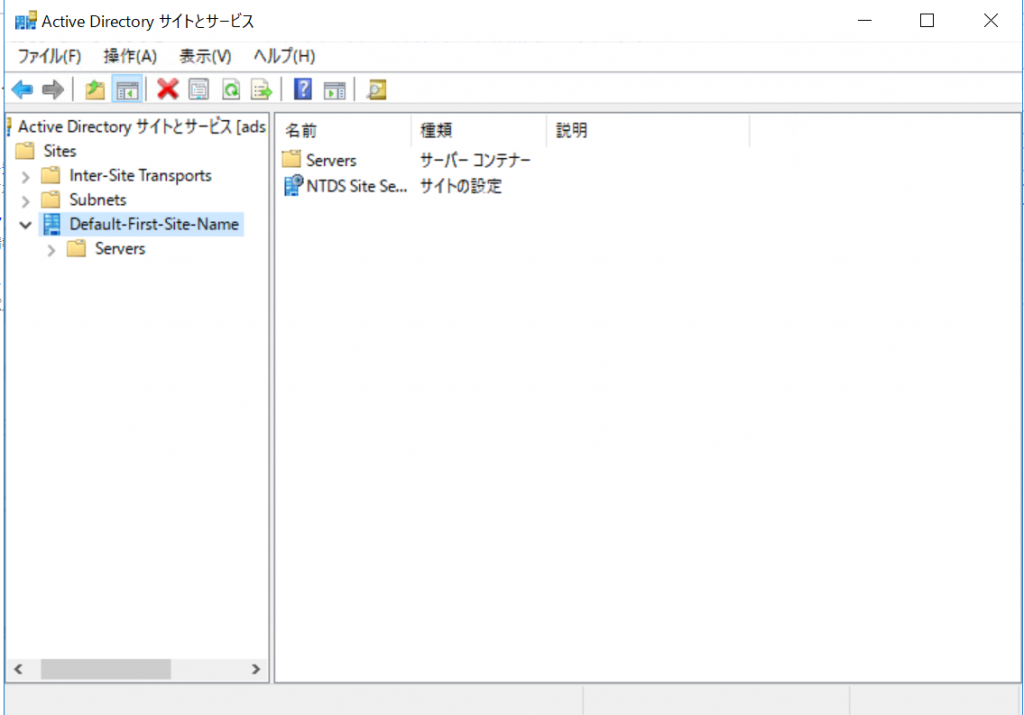Toggle the show/hide action pane icon
Screen dimensions: 1024x715
pyautogui.click(x=334, y=90)
